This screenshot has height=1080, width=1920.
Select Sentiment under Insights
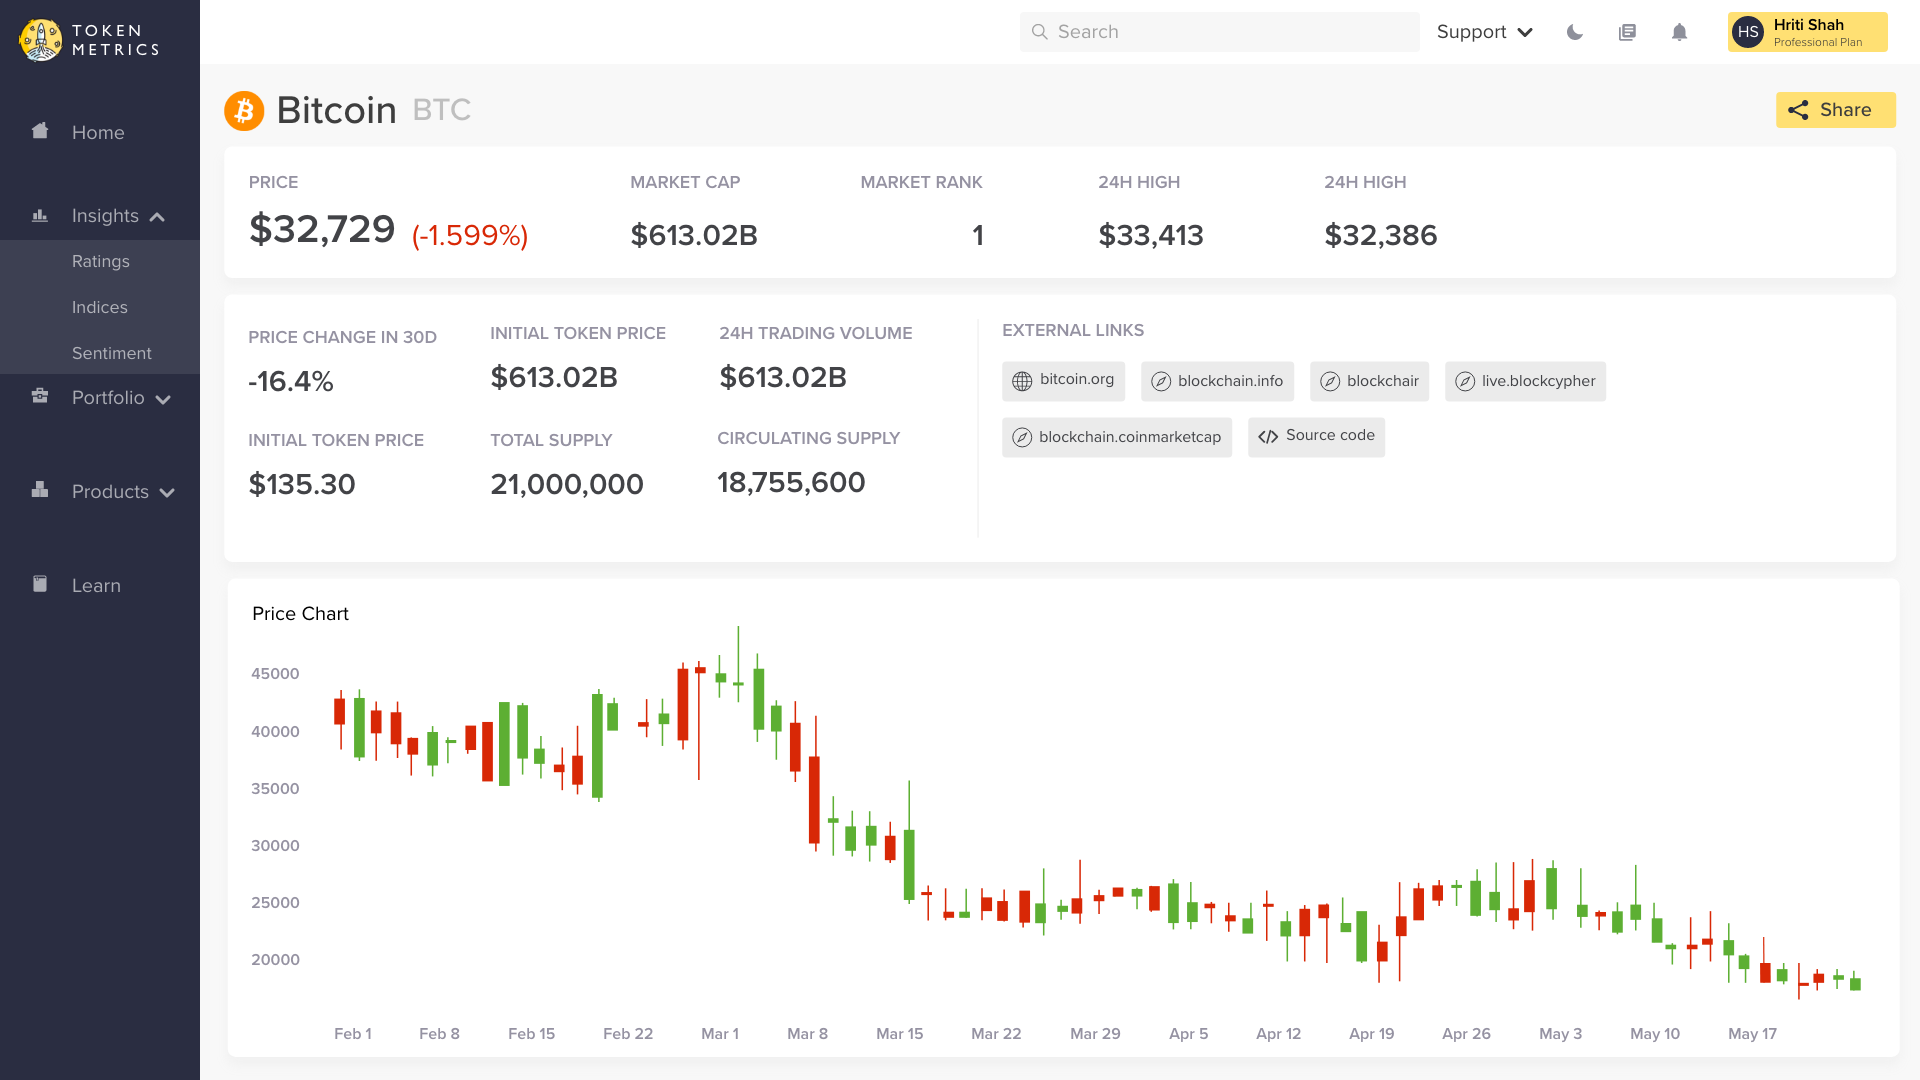[112, 353]
